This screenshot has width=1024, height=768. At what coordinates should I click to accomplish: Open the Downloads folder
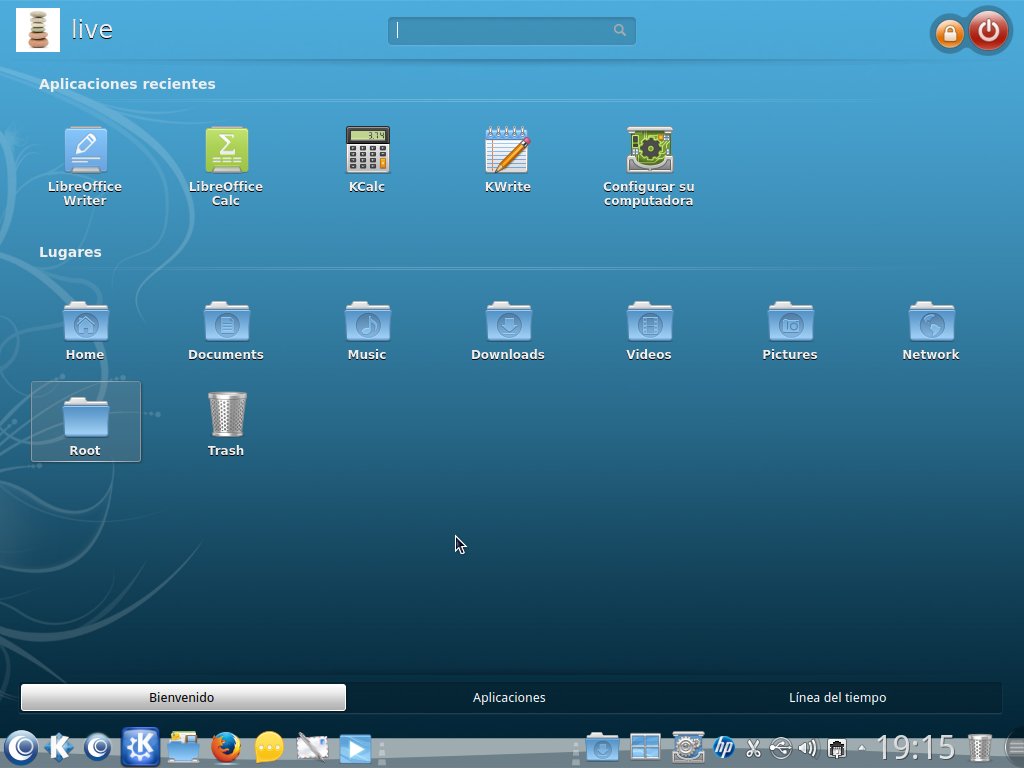(x=508, y=331)
